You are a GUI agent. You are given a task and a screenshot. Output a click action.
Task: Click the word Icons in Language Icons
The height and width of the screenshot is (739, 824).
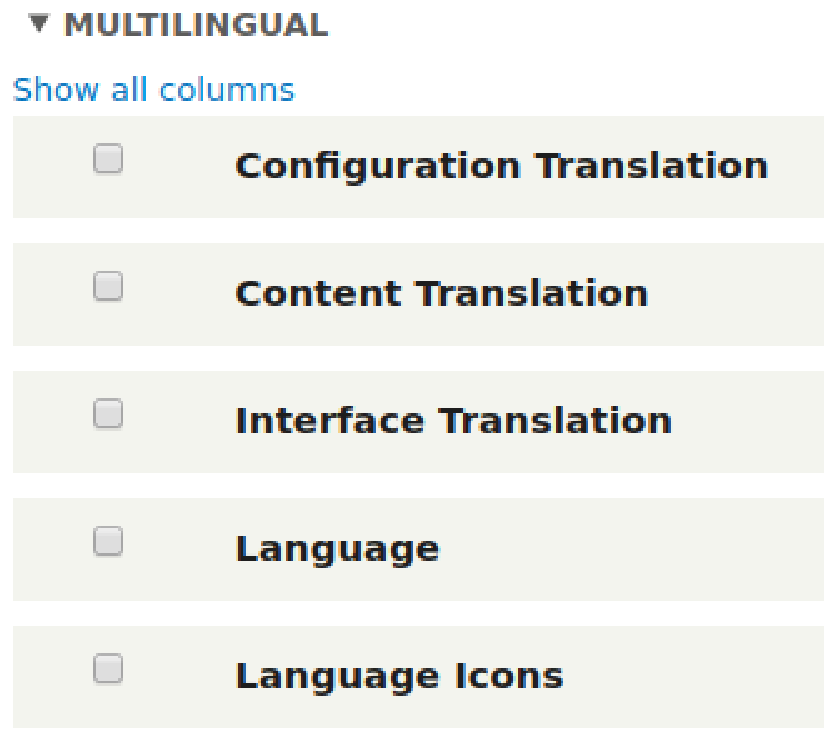pyautogui.click(x=514, y=677)
